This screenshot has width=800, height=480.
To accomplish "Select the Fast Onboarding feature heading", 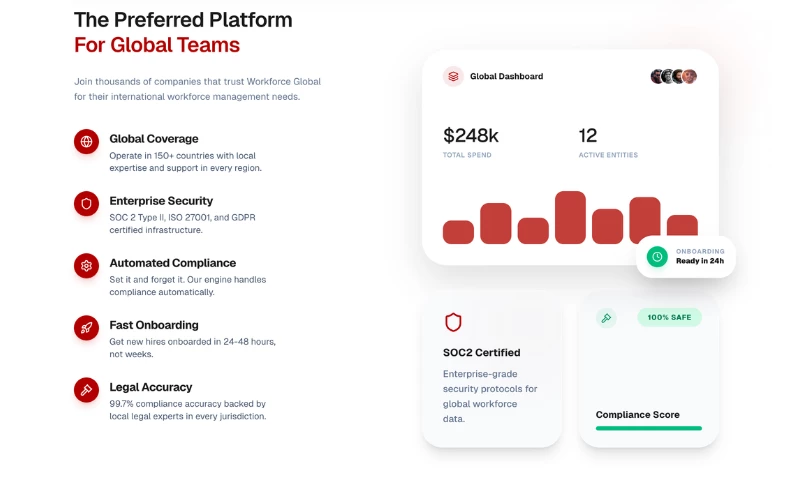I will [154, 325].
